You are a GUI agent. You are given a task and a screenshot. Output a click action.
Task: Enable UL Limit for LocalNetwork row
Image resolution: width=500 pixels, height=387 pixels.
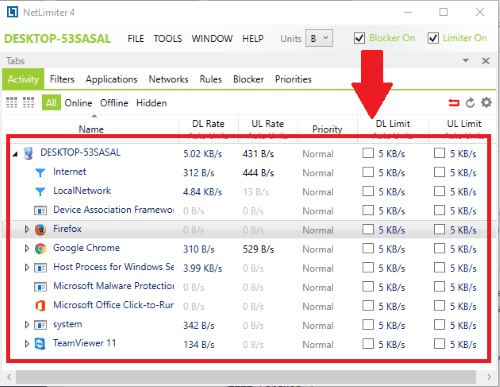point(439,191)
